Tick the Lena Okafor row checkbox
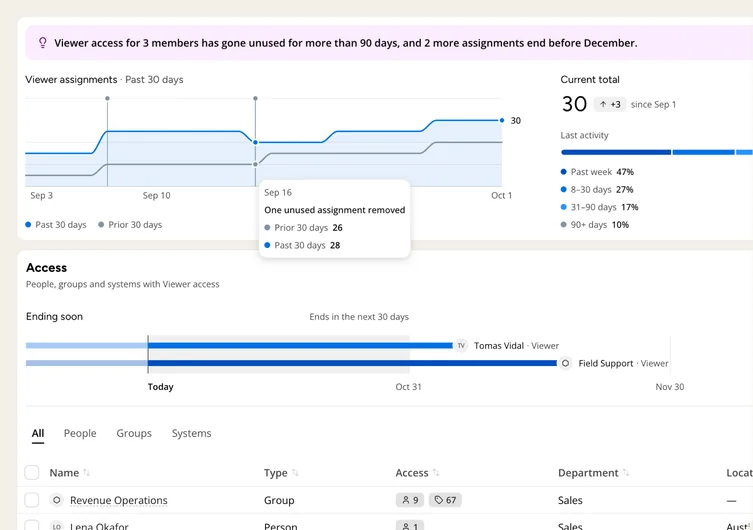This screenshot has height=530, width=753. pos(32,526)
